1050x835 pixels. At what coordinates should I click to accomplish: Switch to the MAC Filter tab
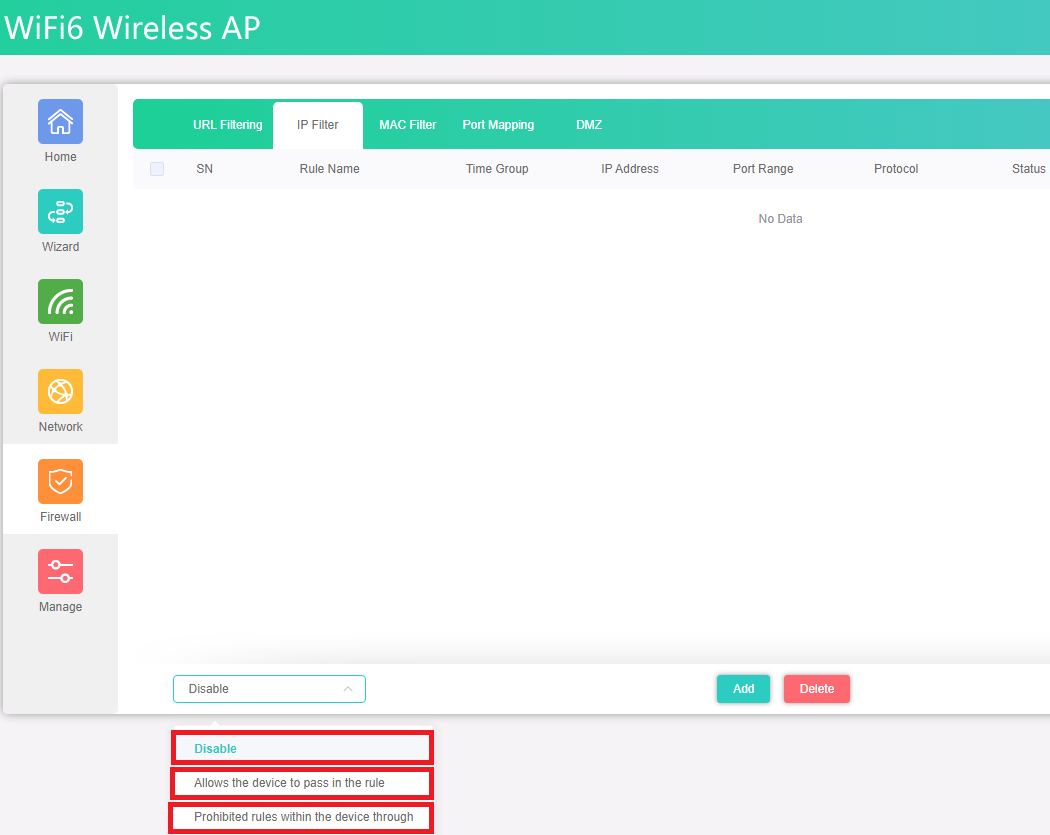point(407,125)
